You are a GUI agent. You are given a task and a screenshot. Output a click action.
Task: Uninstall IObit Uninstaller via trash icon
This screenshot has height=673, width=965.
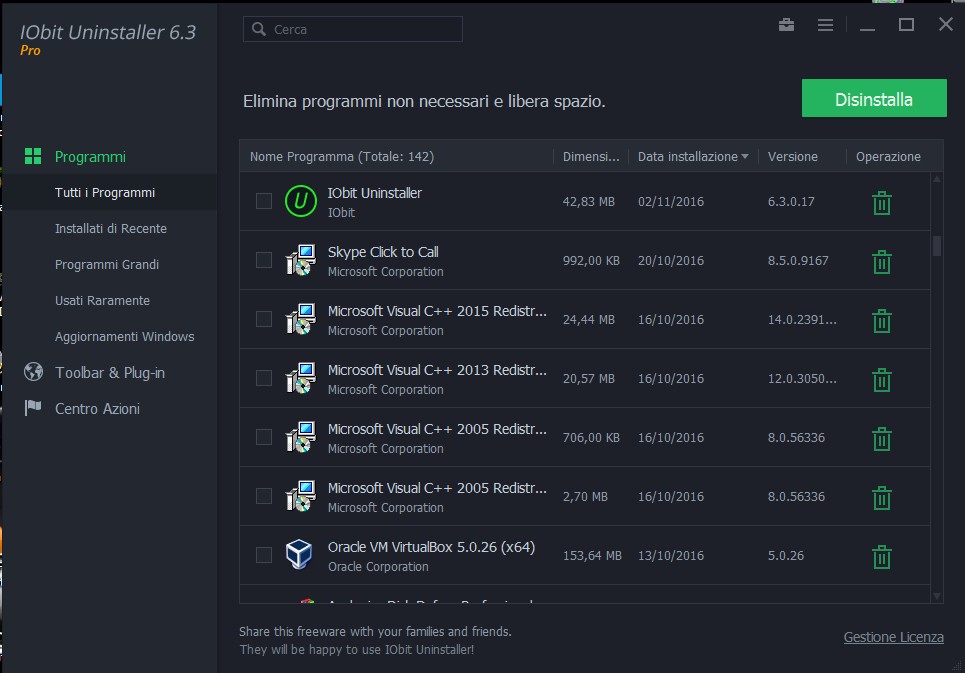881,202
